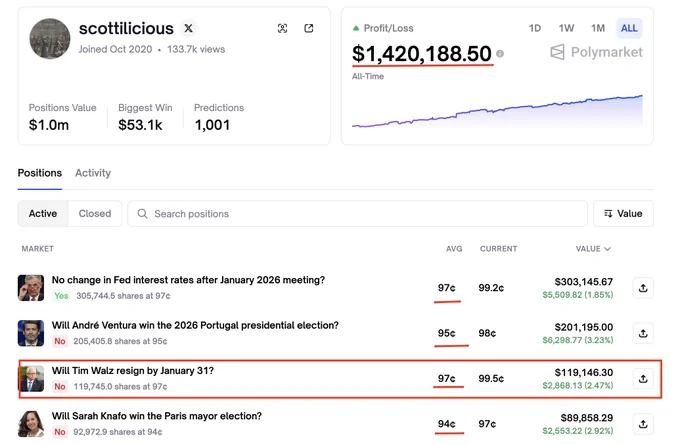This screenshot has height=445, width=680.
Task: Click inside the Search positions field
Action: (x=357, y=213)
